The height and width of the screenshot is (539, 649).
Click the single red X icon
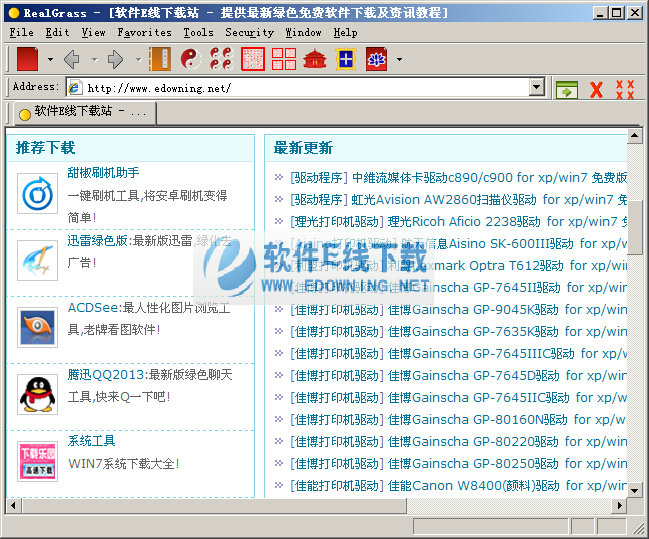click(596, 89)
